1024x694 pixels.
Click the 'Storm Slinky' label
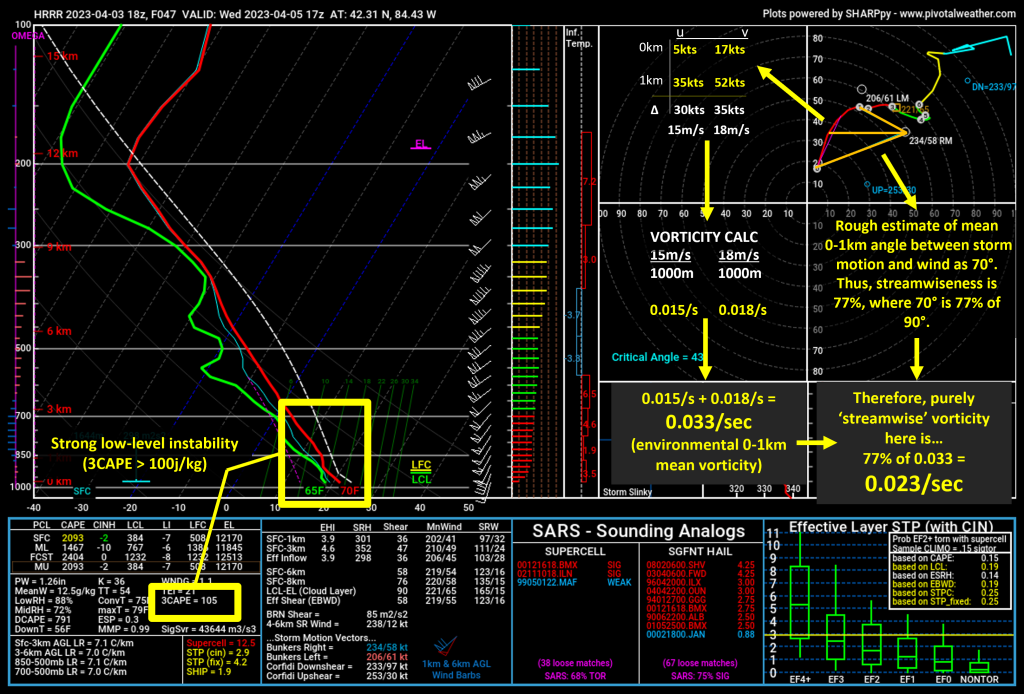tap(627, 492)
